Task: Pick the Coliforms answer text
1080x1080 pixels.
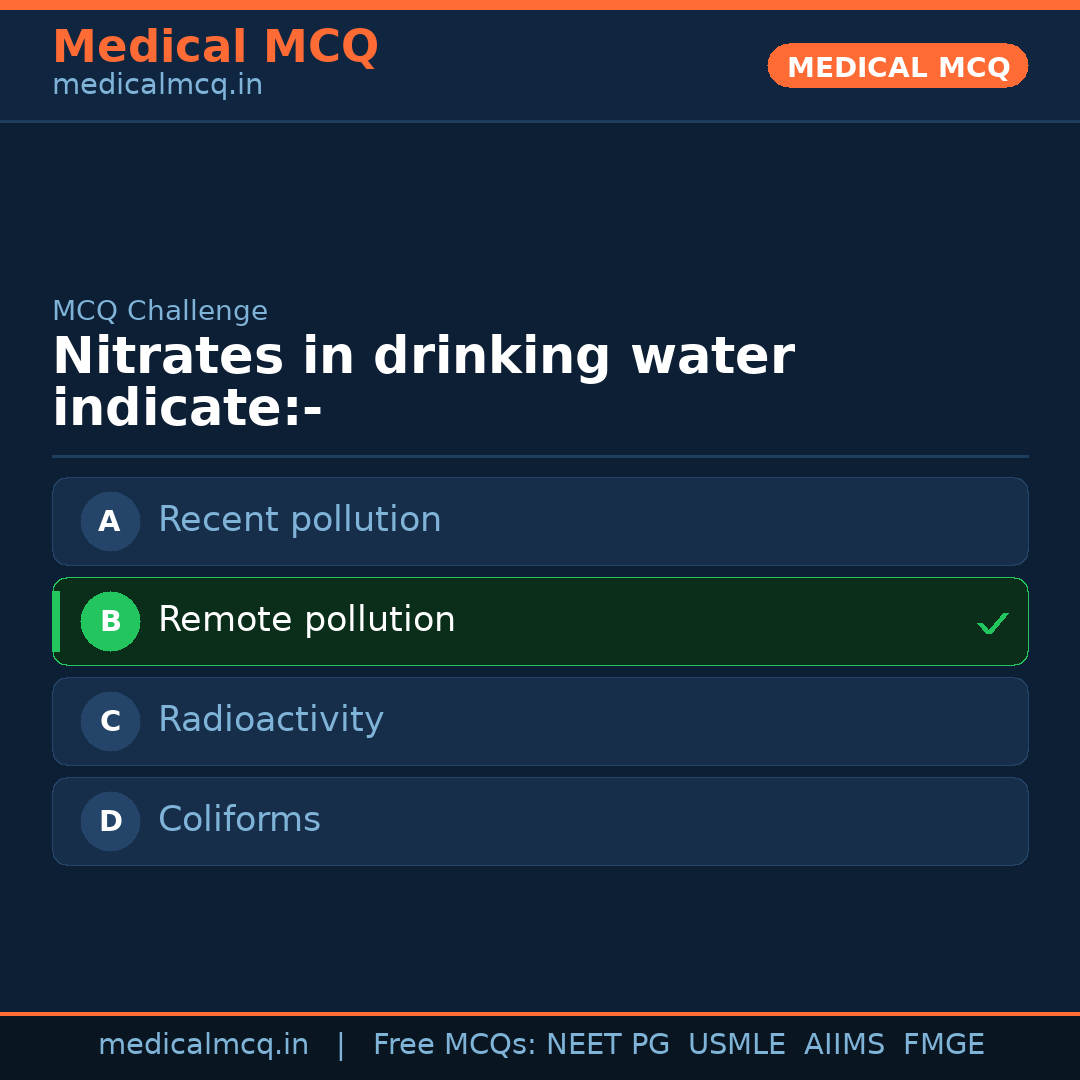Action: coord(239,820)
